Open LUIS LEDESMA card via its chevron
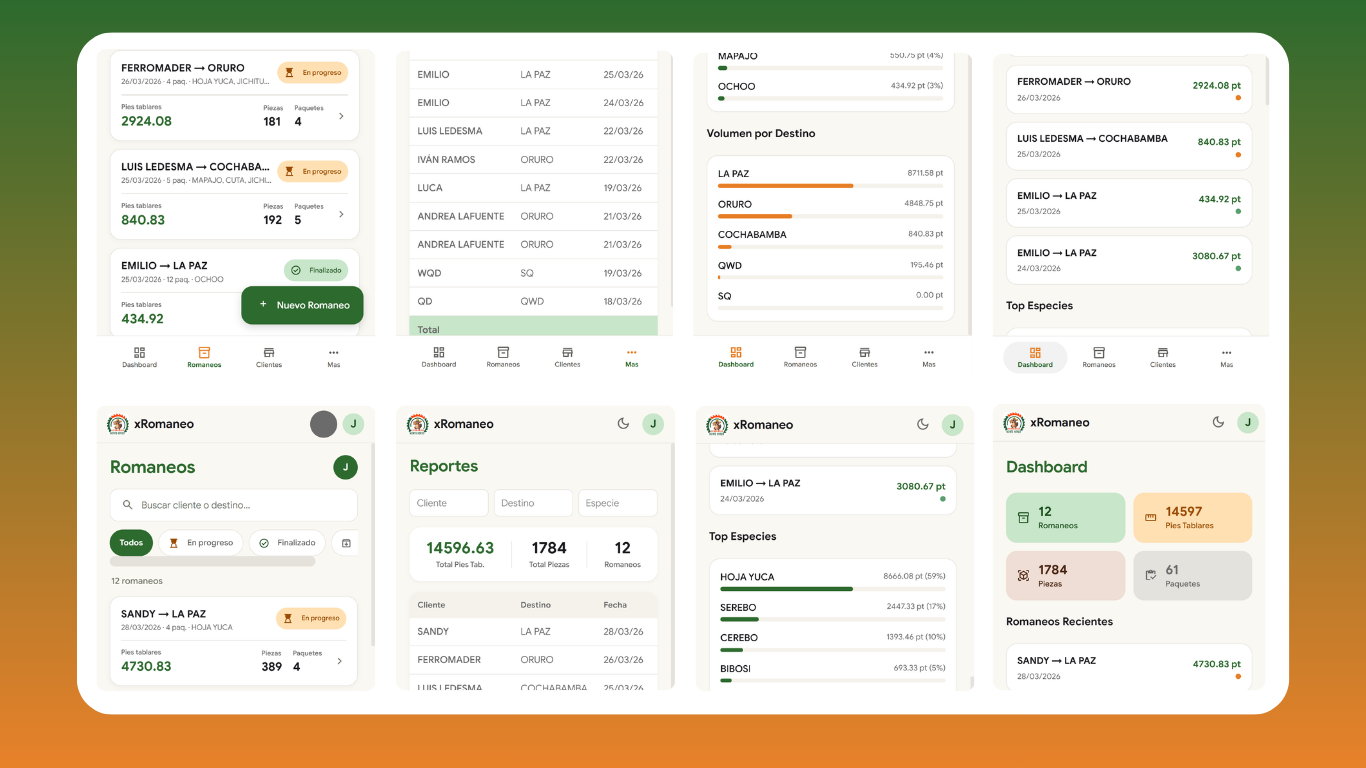The image size is (1366, 768). (341, 215)
